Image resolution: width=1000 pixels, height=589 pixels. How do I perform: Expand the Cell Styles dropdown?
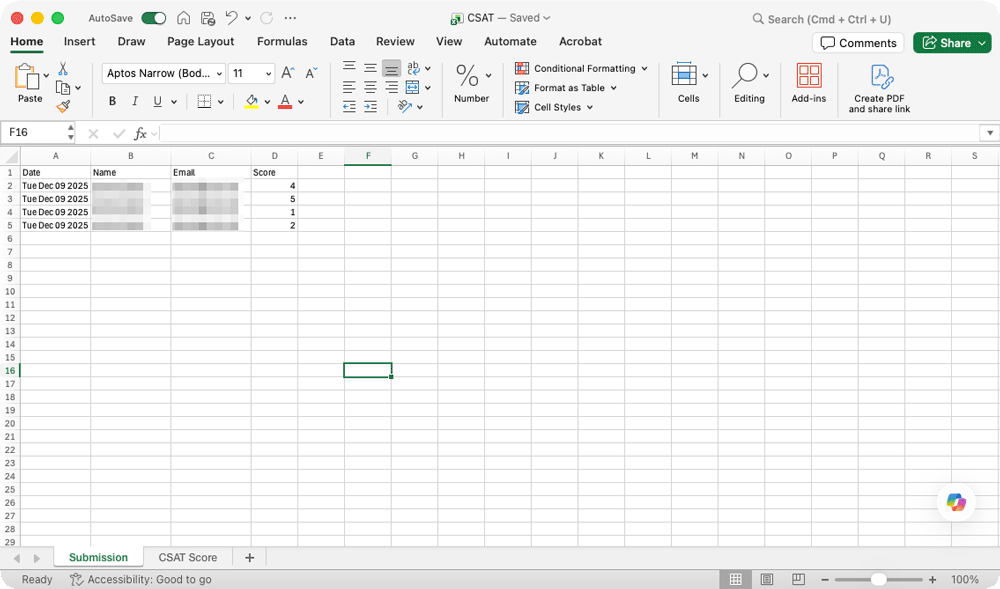pyautogui.click(x=555, y=107)
